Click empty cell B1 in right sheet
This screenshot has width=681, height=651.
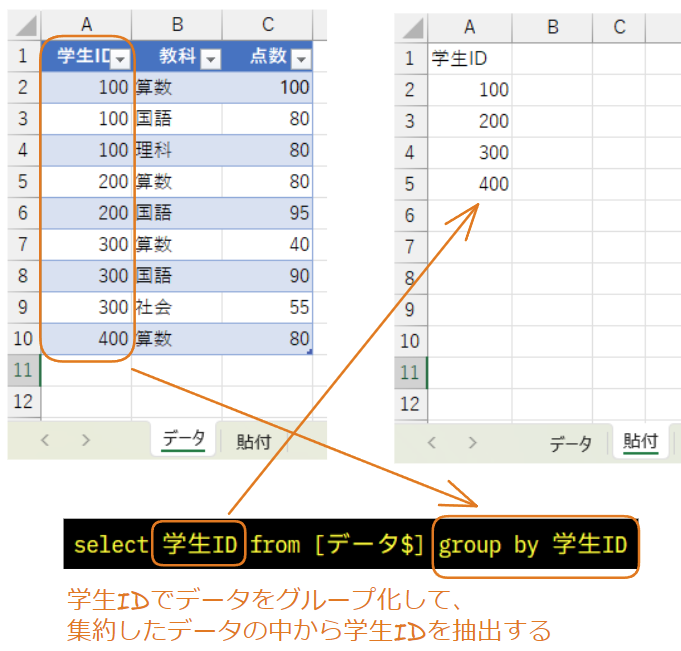552,59
